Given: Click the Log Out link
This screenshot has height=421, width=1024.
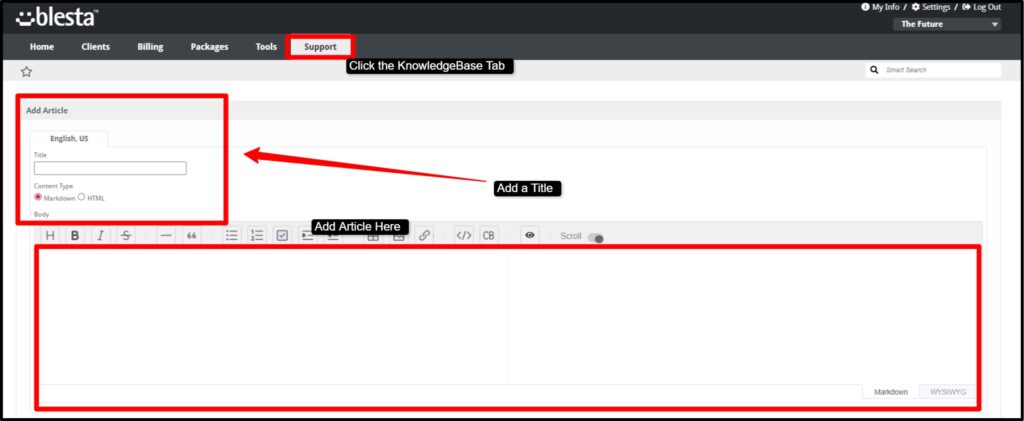Looking at the screenshot, I should [982, 7].
